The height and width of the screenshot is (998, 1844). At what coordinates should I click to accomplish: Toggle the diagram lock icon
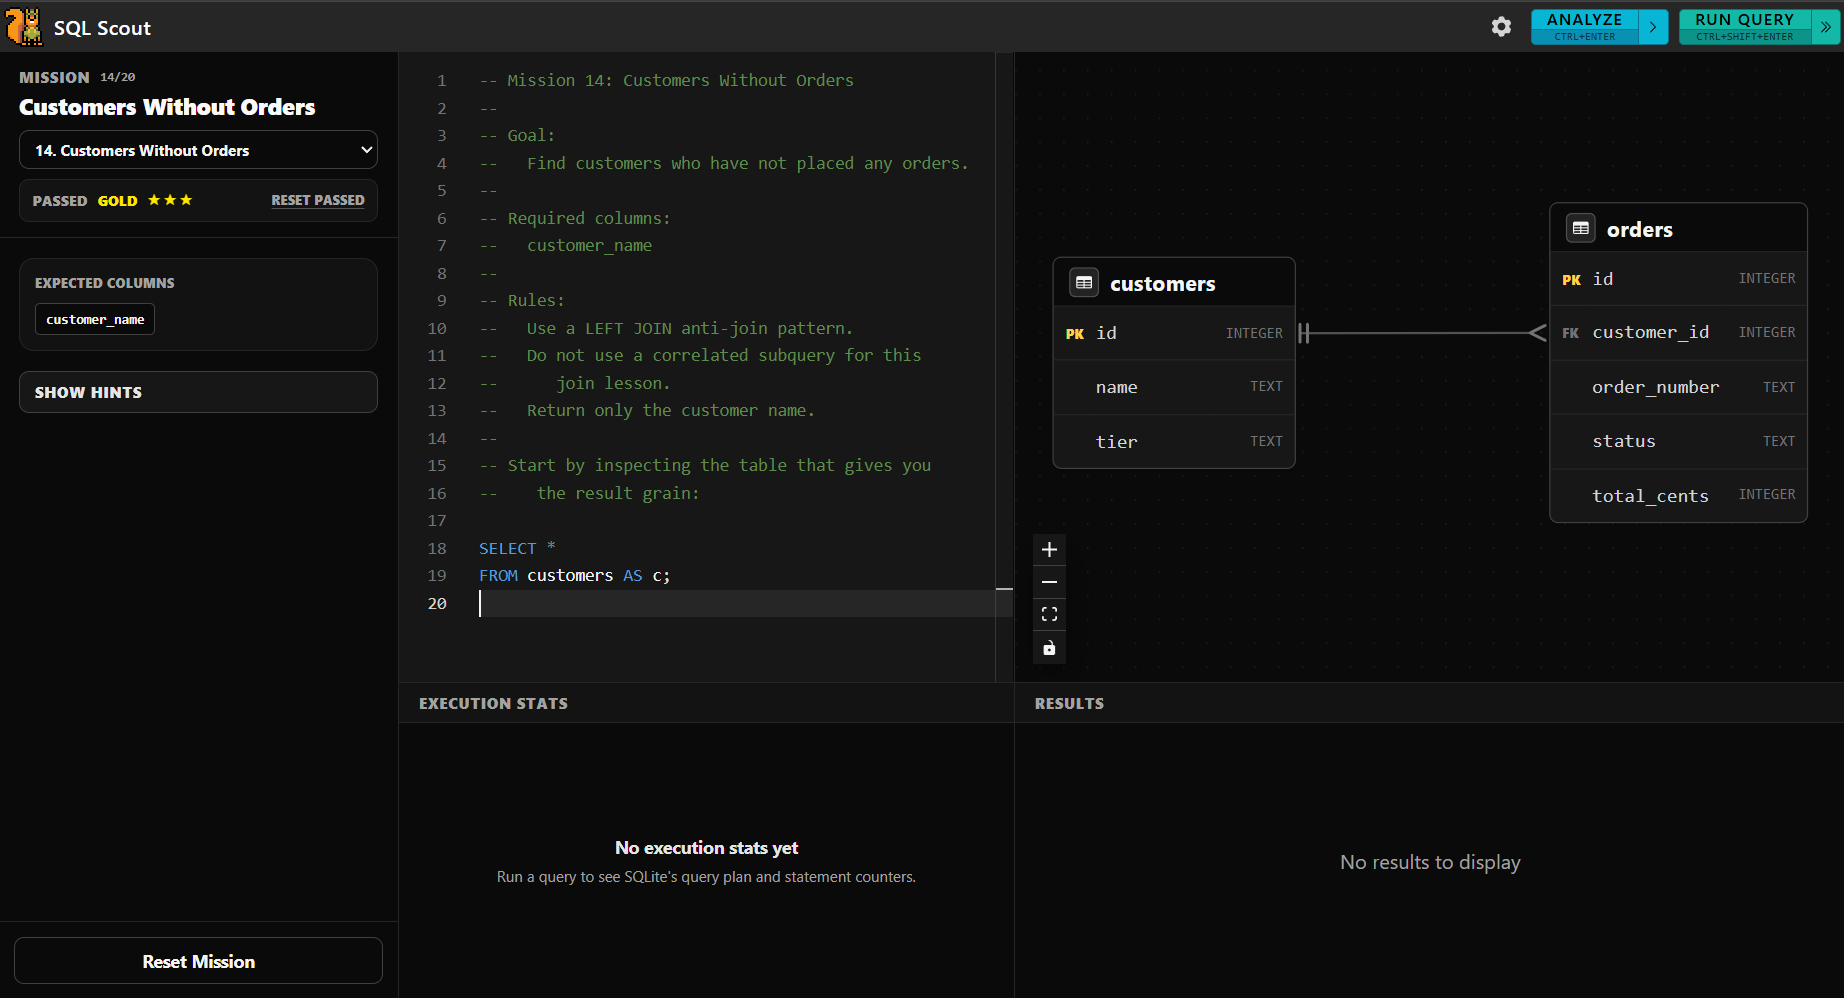point(1049,648)
